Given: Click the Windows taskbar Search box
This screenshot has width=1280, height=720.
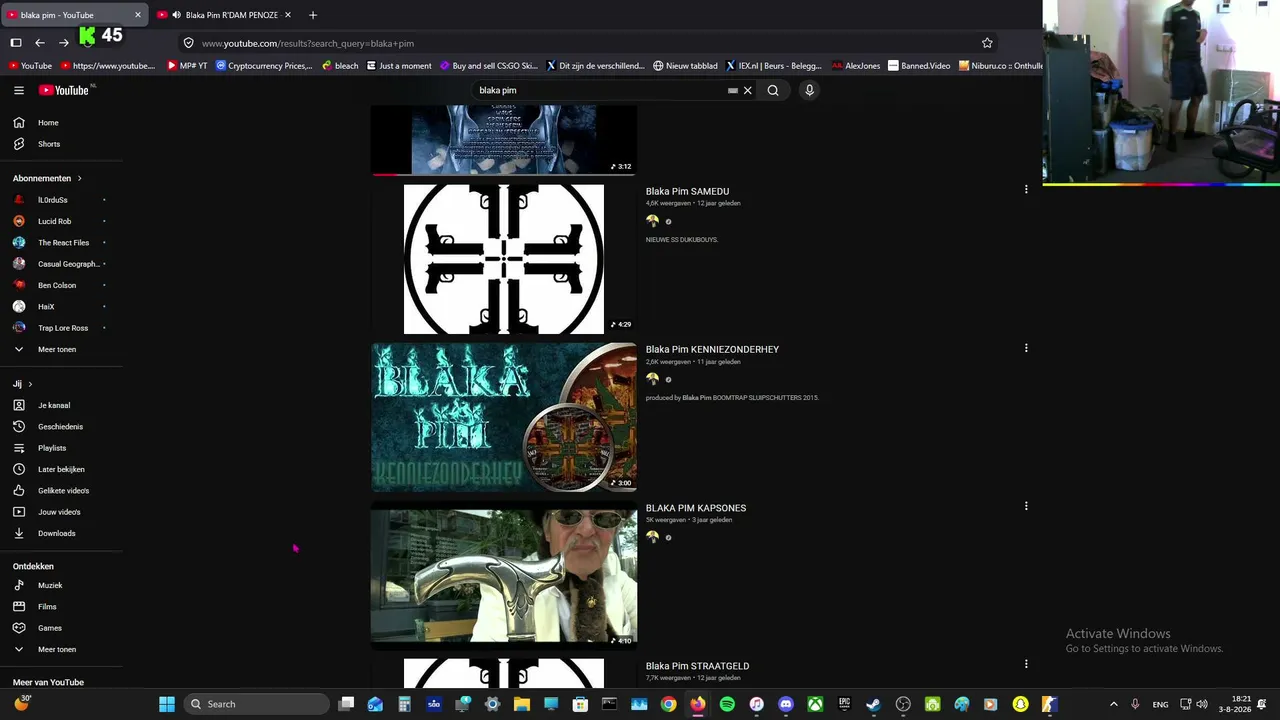Looking at the screenshot, I should tap(258, 704).
